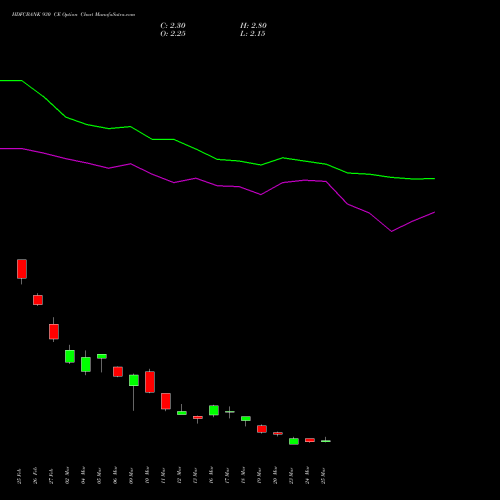Click the 13 Mar date axis label
The height and width of the screenshot is (500, 500).
(195, 475)
